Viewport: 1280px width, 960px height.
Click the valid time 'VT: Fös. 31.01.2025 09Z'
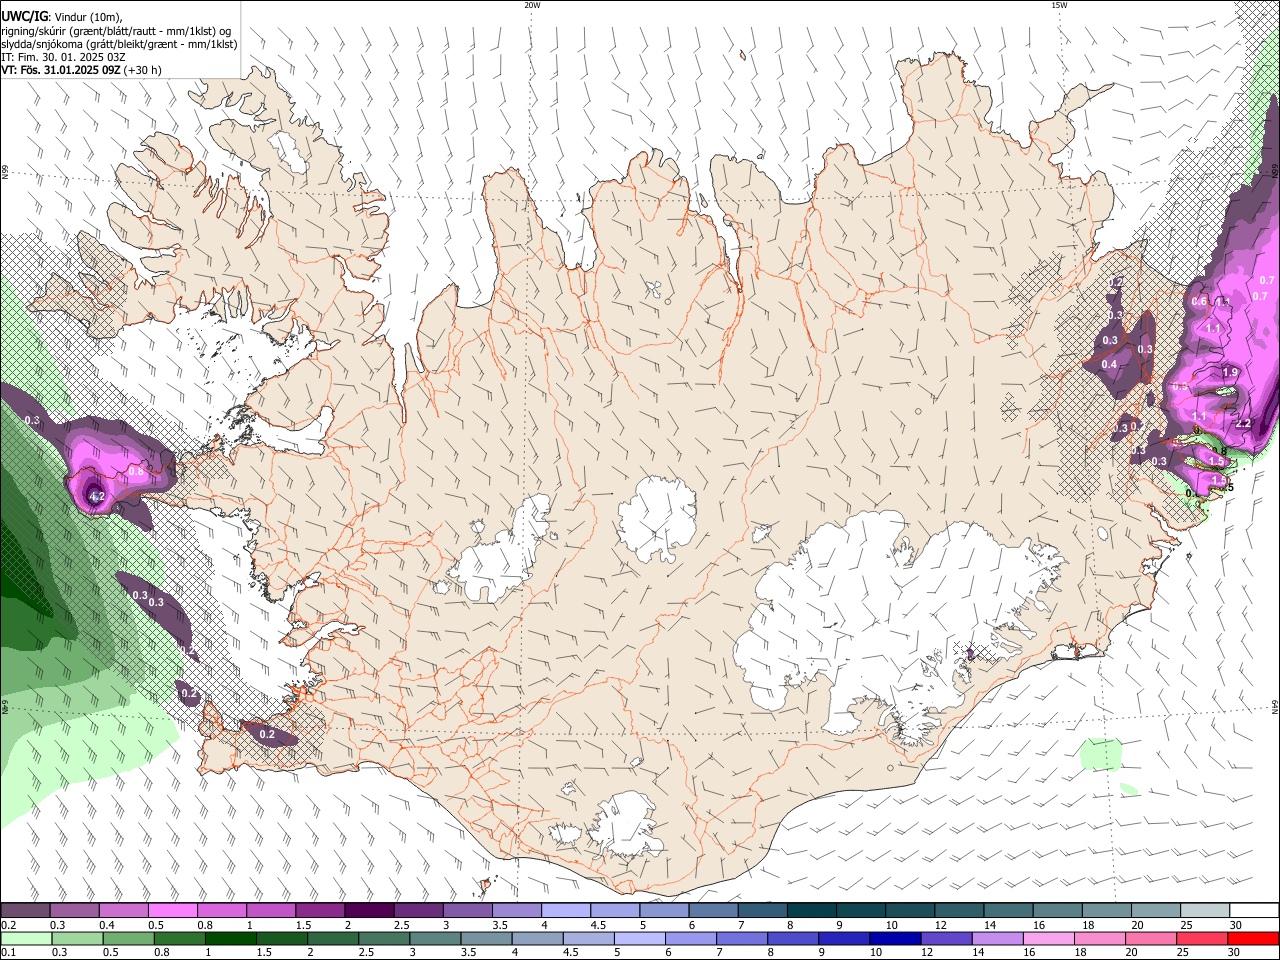coord(61,70)
